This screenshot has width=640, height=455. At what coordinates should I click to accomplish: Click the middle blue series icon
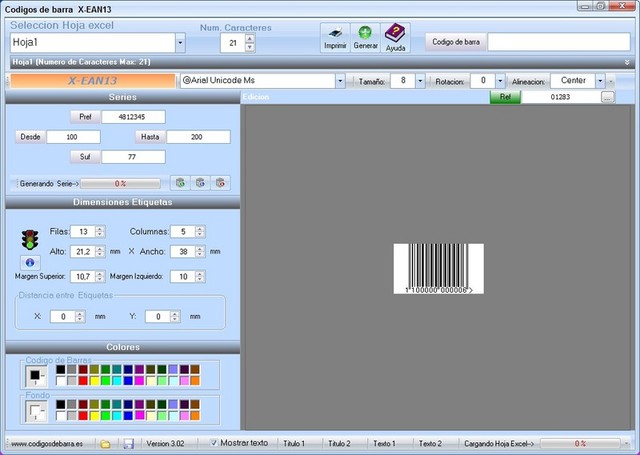(200, 183)
